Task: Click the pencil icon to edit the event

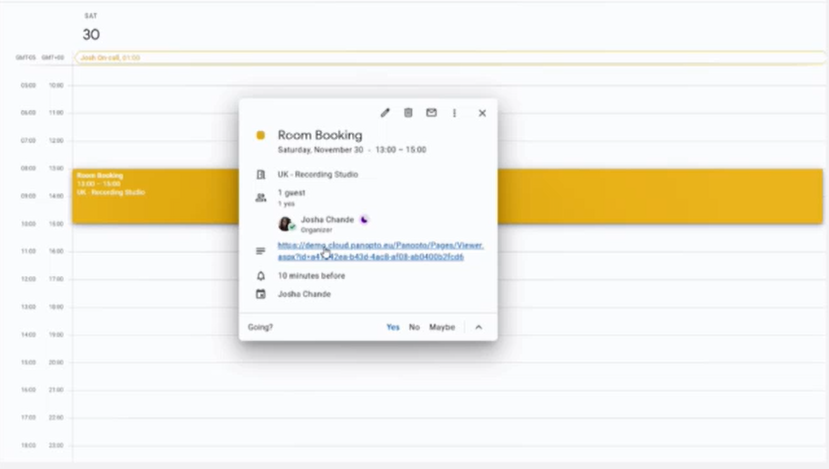Action: pyautogui.click(x=385, y=113)
